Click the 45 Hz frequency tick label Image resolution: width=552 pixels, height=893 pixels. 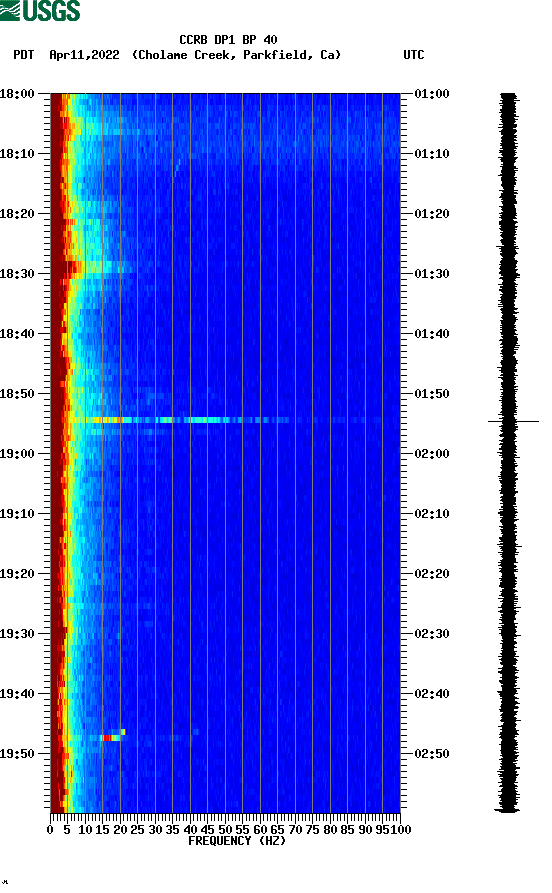coord(207,830)
